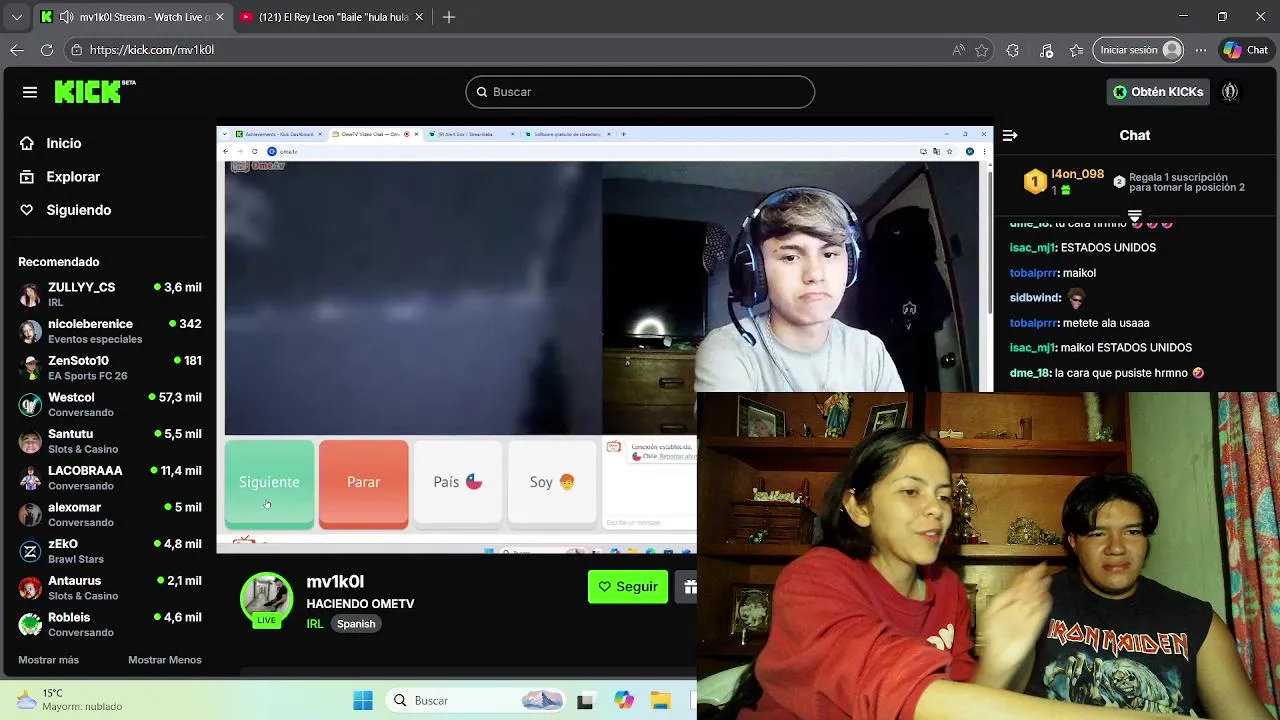Click the view site information icon

(x=76, y=50)
